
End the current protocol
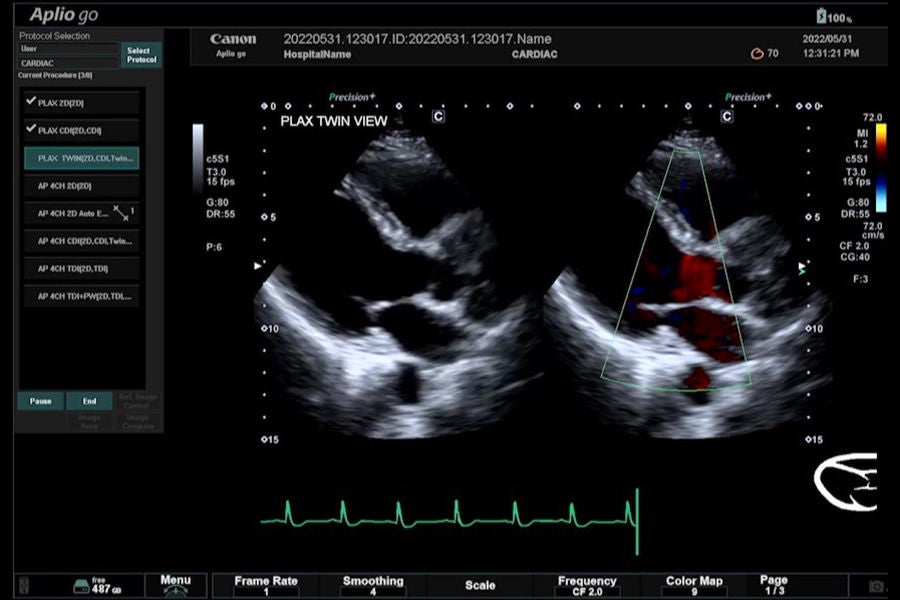pyautogui.click(x=90, y=401)
